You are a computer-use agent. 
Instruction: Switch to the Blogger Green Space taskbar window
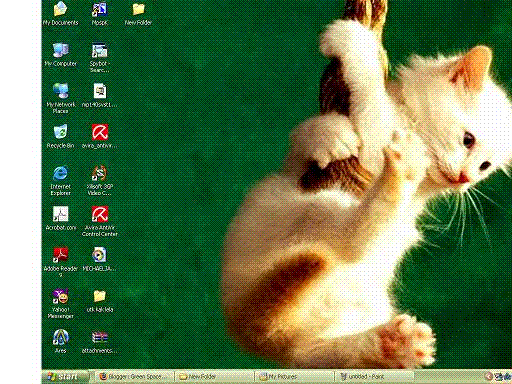click(x=135, y=377)
